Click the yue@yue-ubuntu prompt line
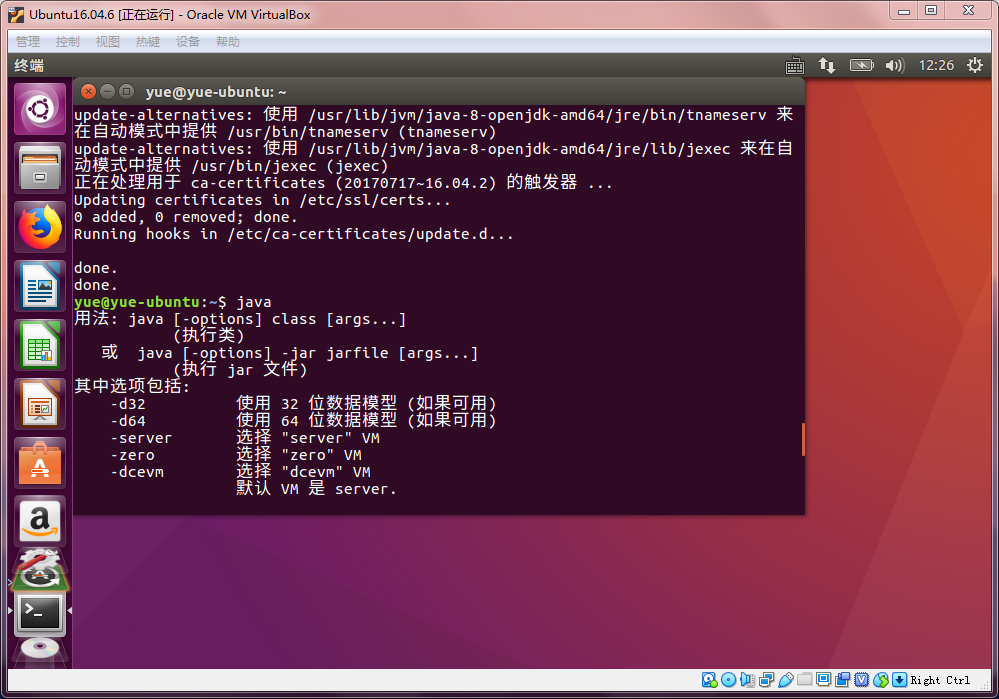Viewport: 999px width, 699px height. point(173,302)
